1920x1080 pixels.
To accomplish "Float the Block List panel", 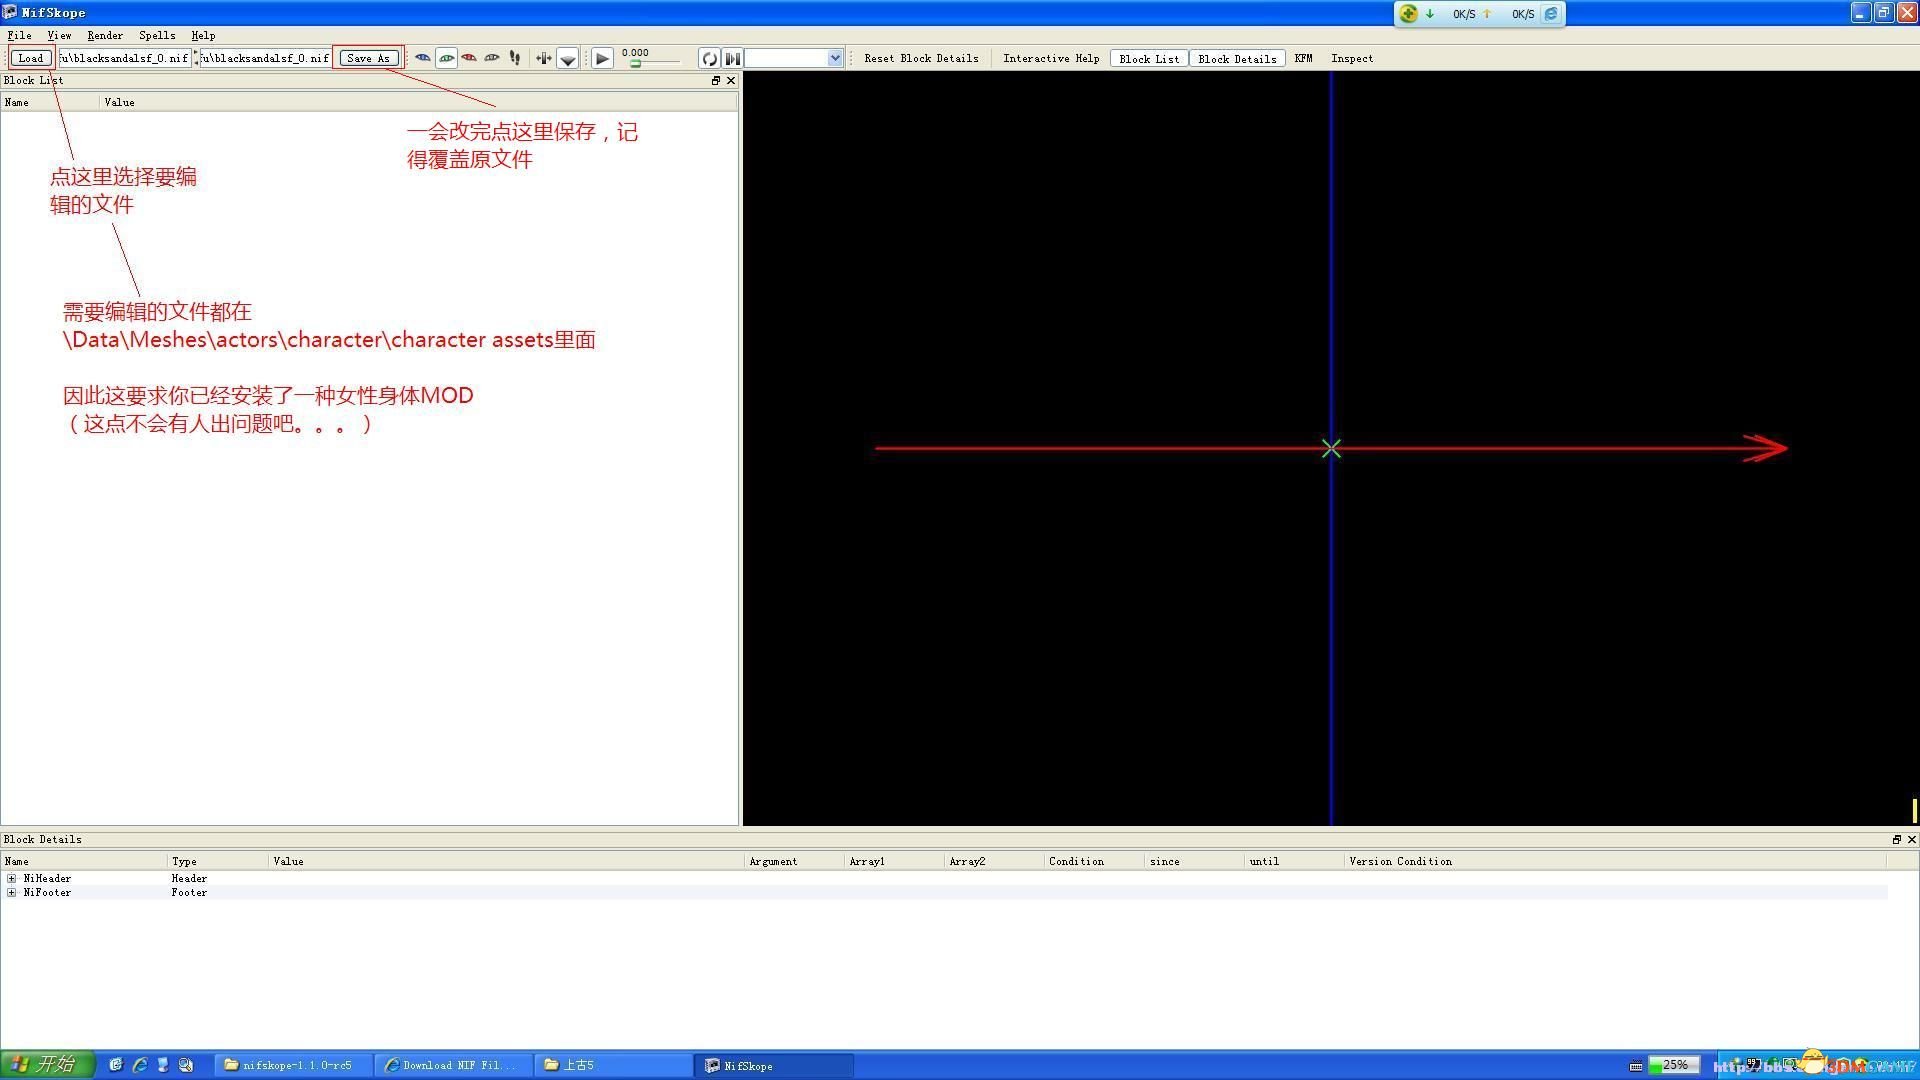I will [x=716, y=80].
